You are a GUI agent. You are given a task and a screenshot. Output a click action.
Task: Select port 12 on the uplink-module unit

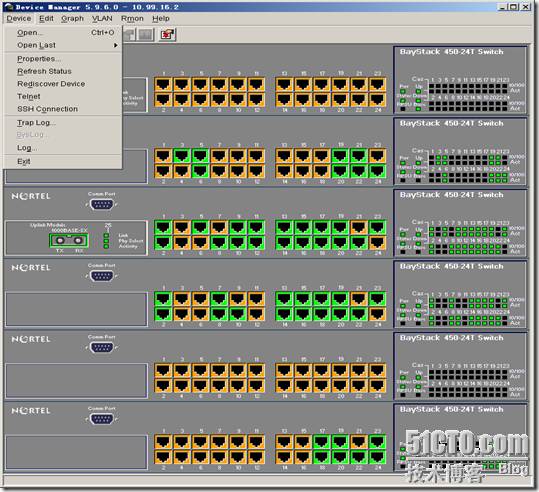256,243
